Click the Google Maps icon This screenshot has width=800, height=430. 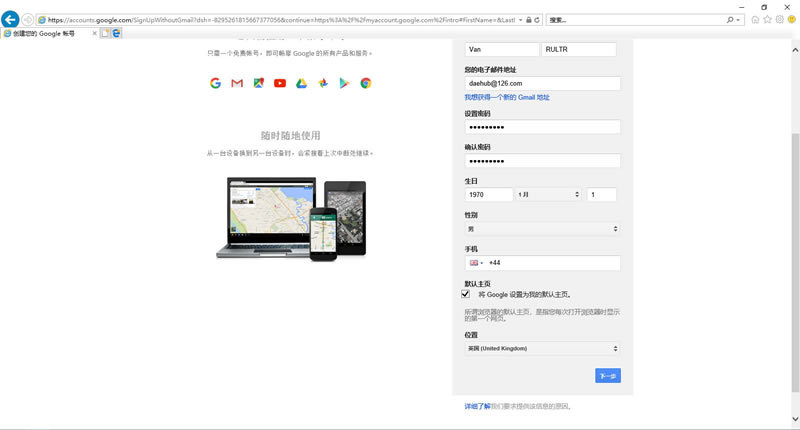pos(259,83)
